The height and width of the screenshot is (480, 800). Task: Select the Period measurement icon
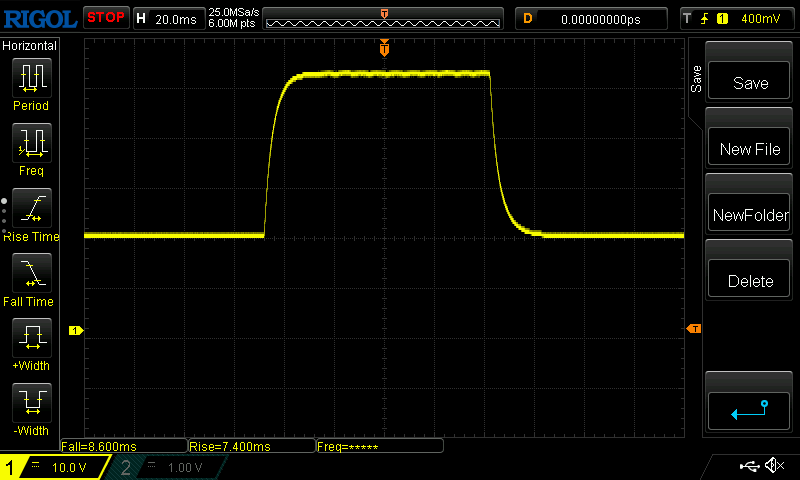[x=31, y=78]
